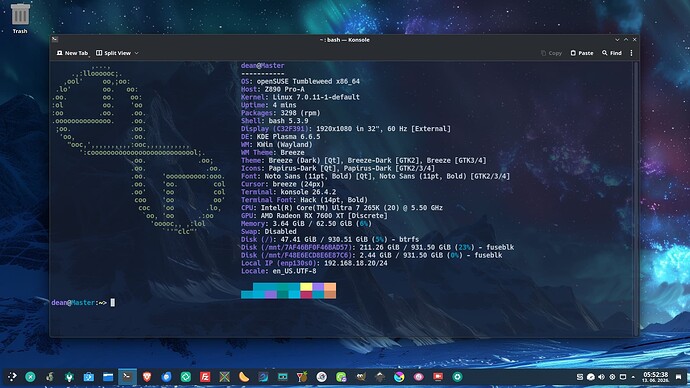Click the 'Disk (/)' btrfs line
This screenshot has width=690, height=388.
pos(330,239)
